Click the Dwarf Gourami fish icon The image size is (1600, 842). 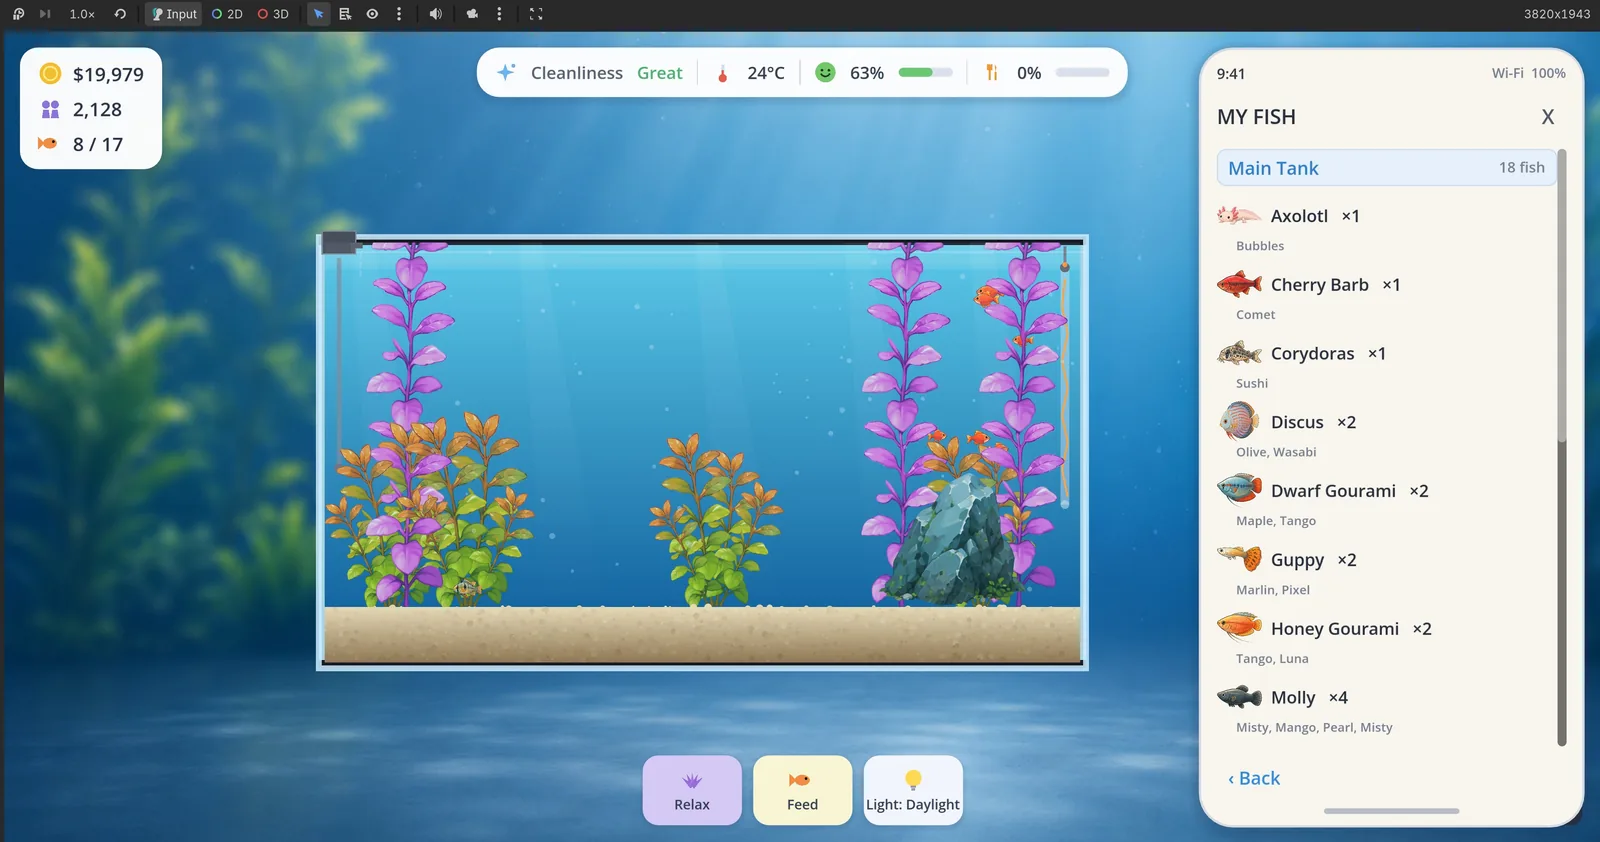(1239, 490)
